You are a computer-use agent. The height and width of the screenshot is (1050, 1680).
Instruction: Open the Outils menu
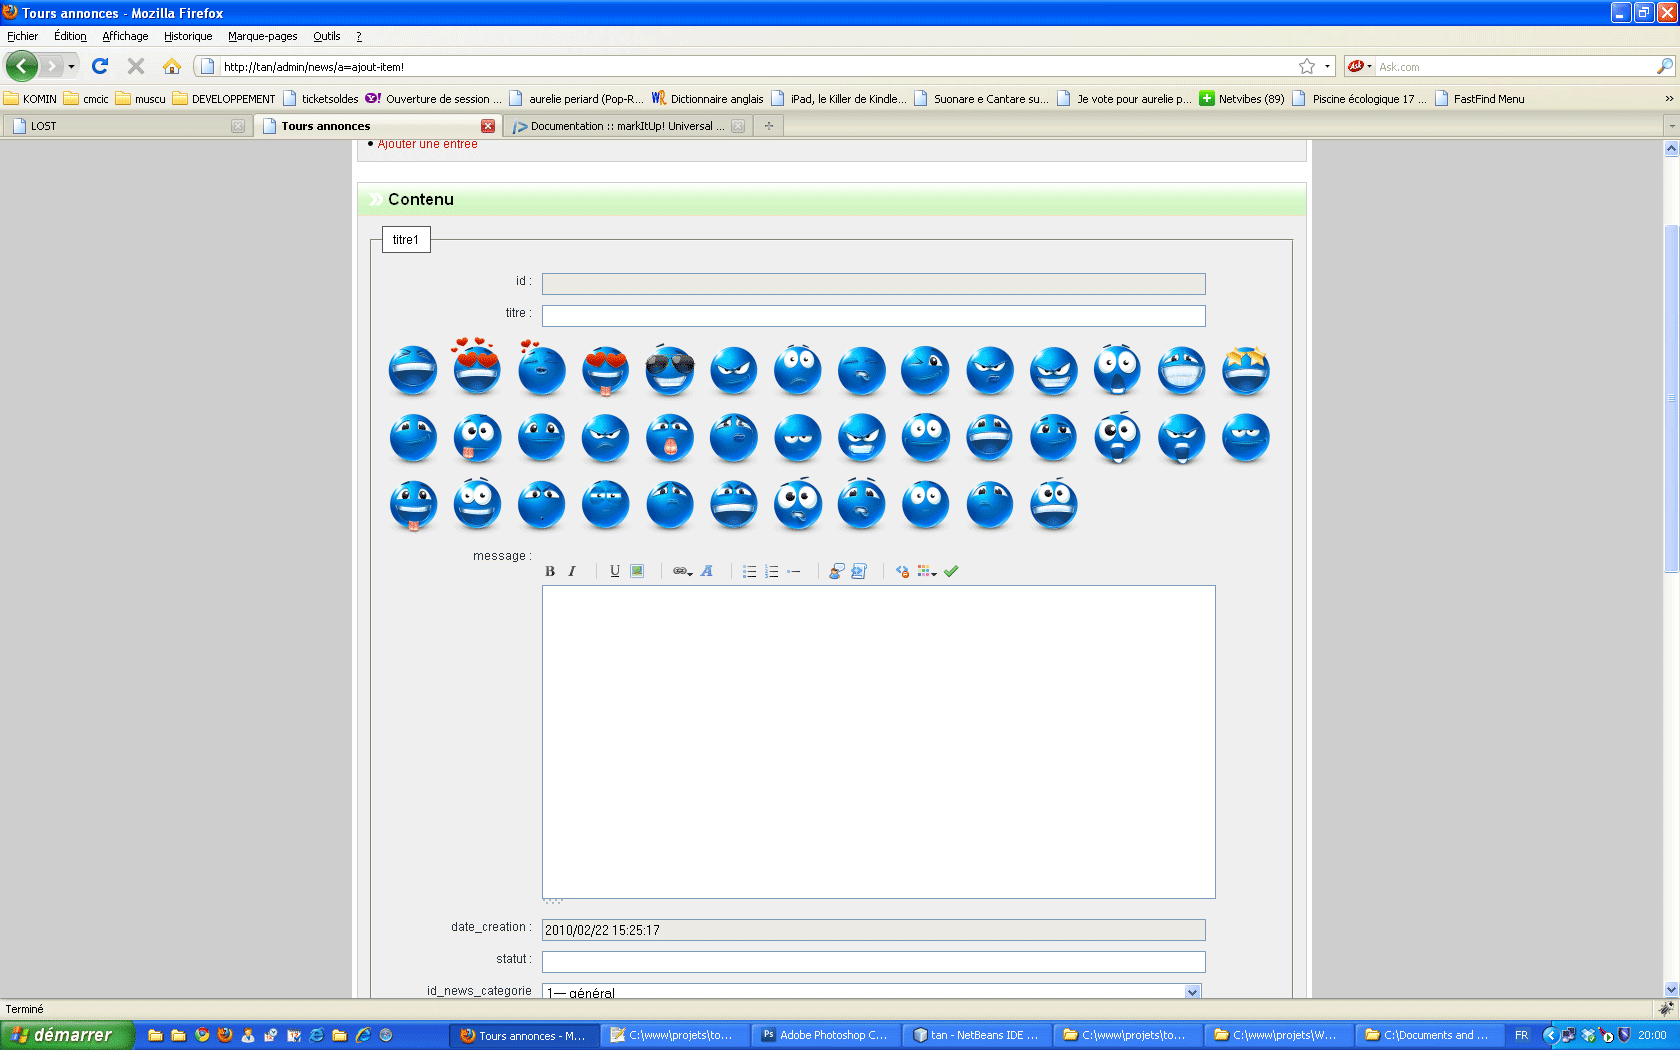pos(326,36)
